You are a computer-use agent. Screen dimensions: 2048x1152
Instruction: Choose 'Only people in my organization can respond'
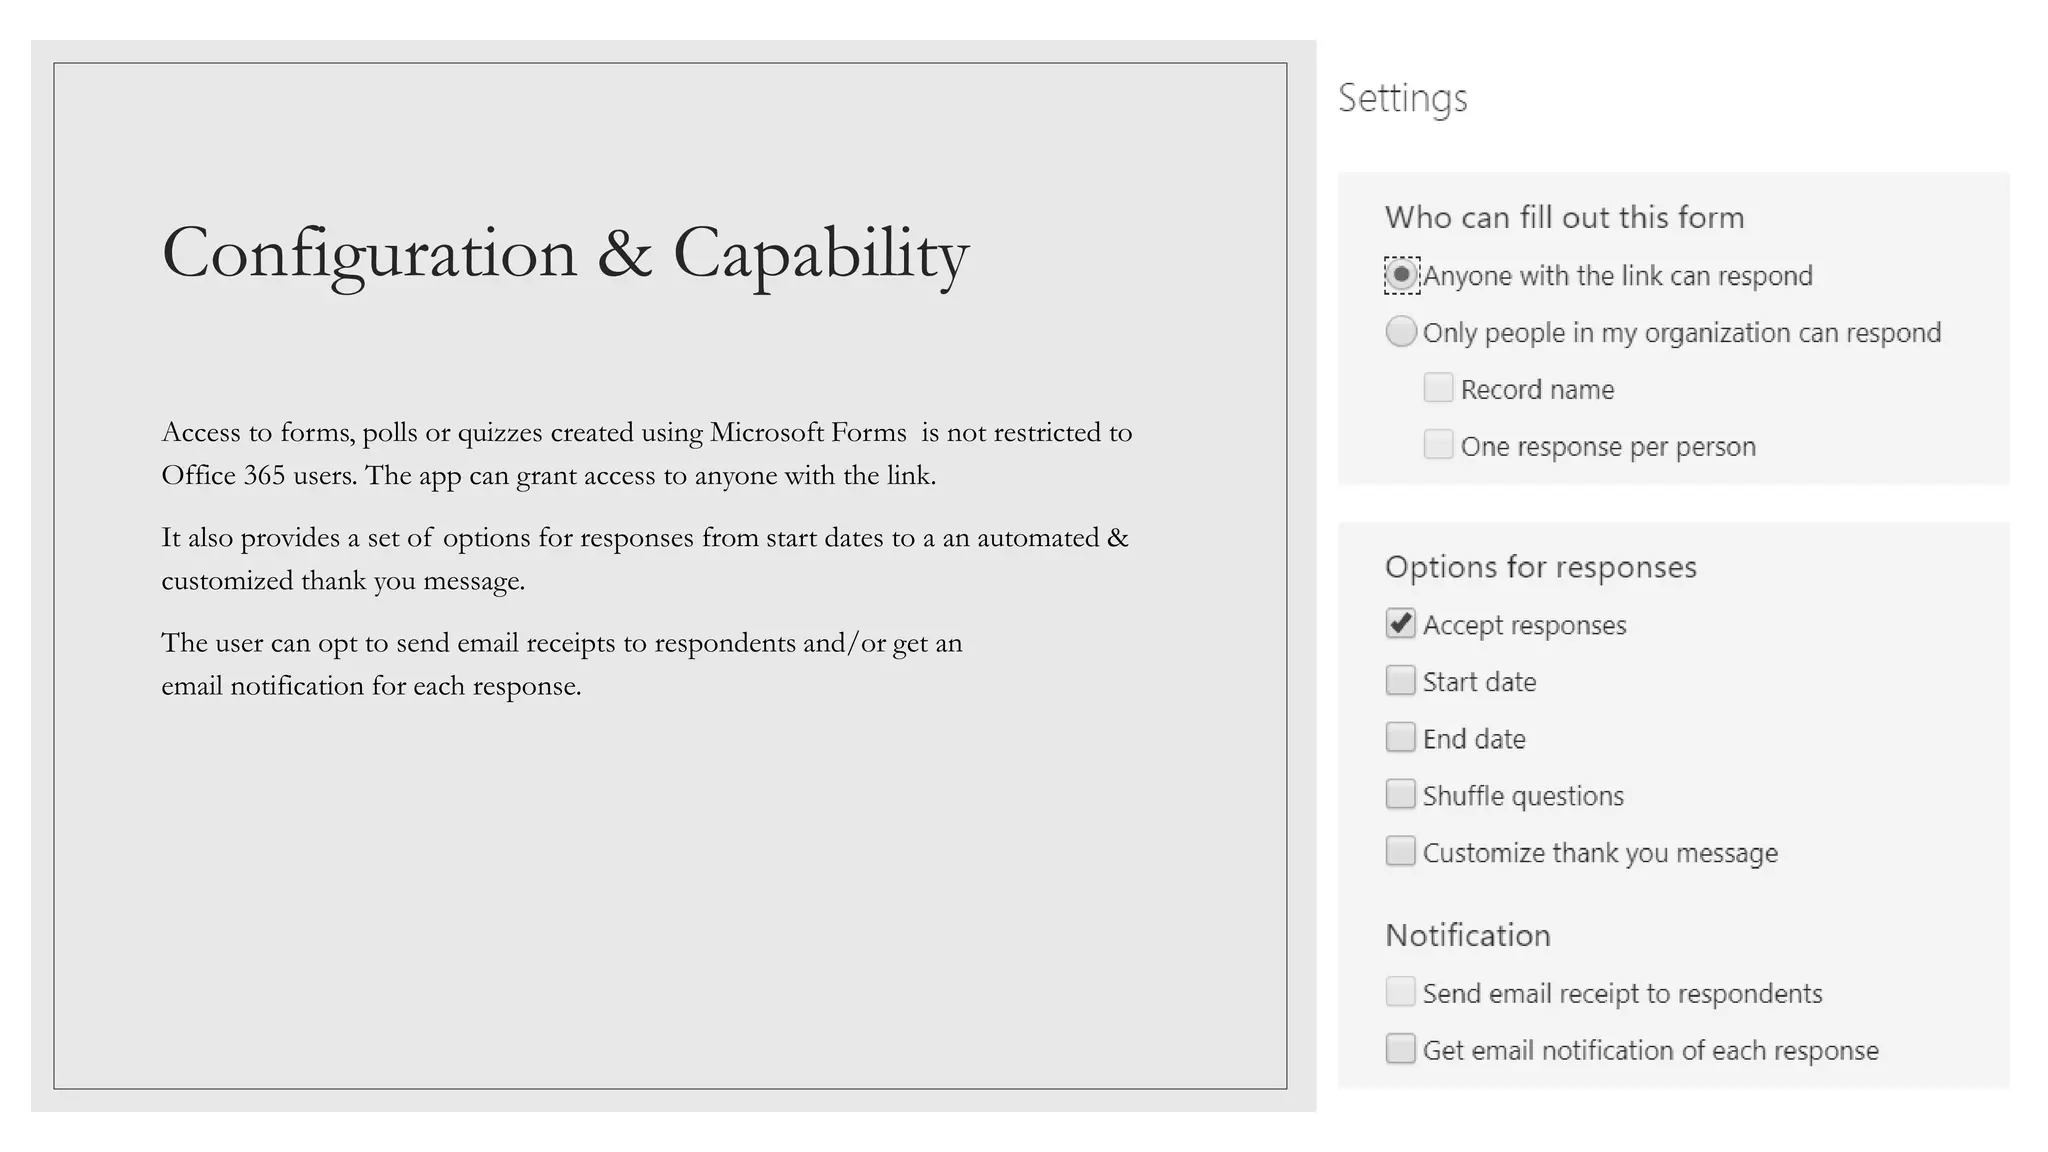[x=1401, y=332]
